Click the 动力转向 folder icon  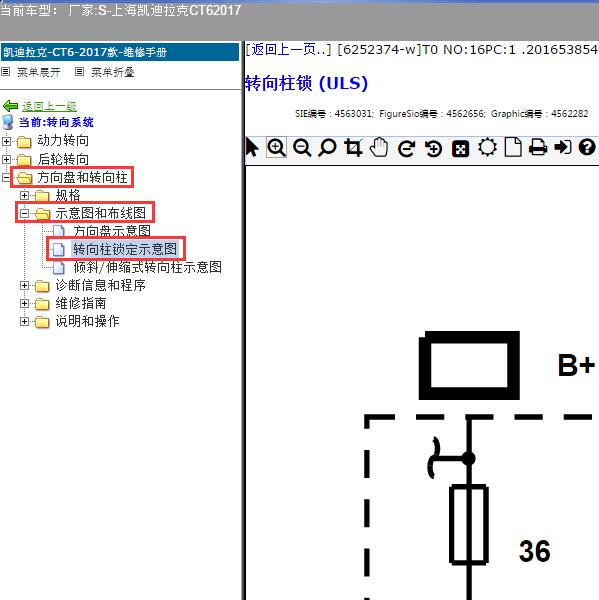point(24,142)
